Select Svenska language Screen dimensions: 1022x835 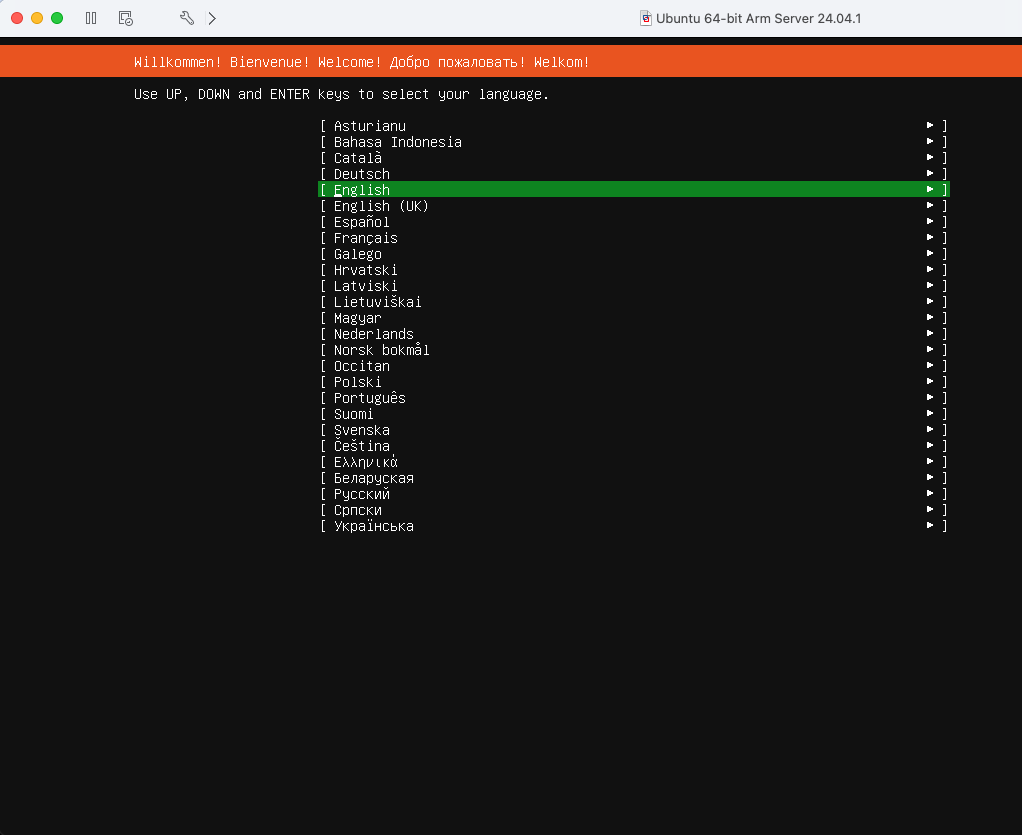click(634, 430)
